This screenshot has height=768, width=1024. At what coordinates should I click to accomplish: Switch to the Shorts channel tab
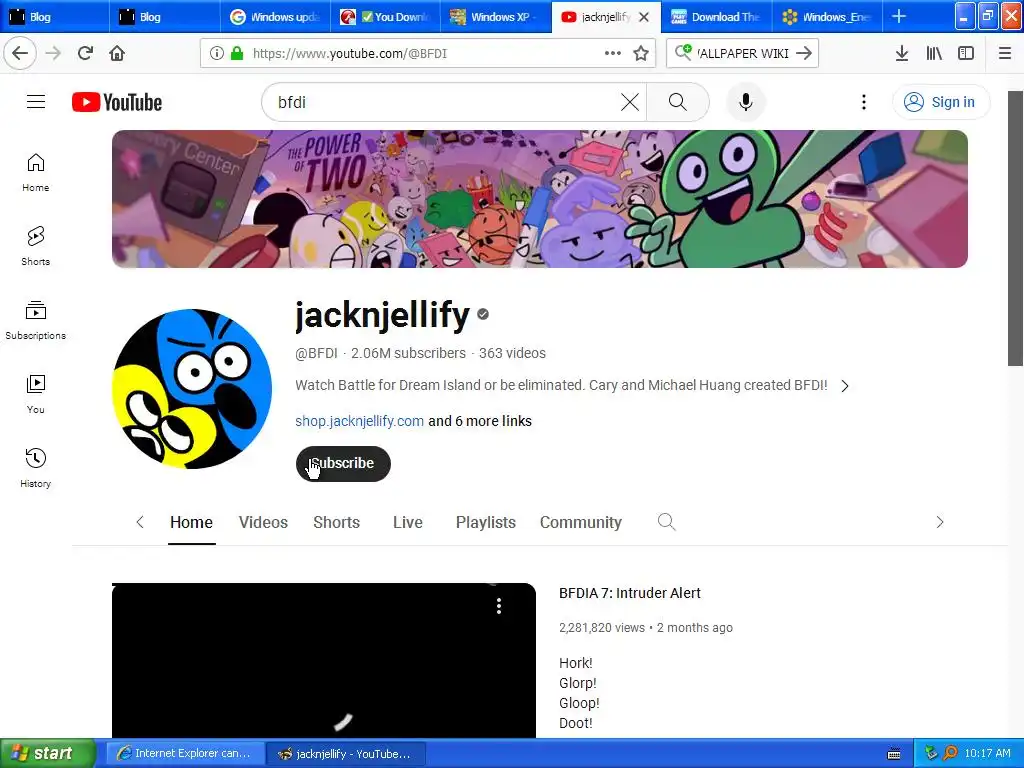click(336, 522)
